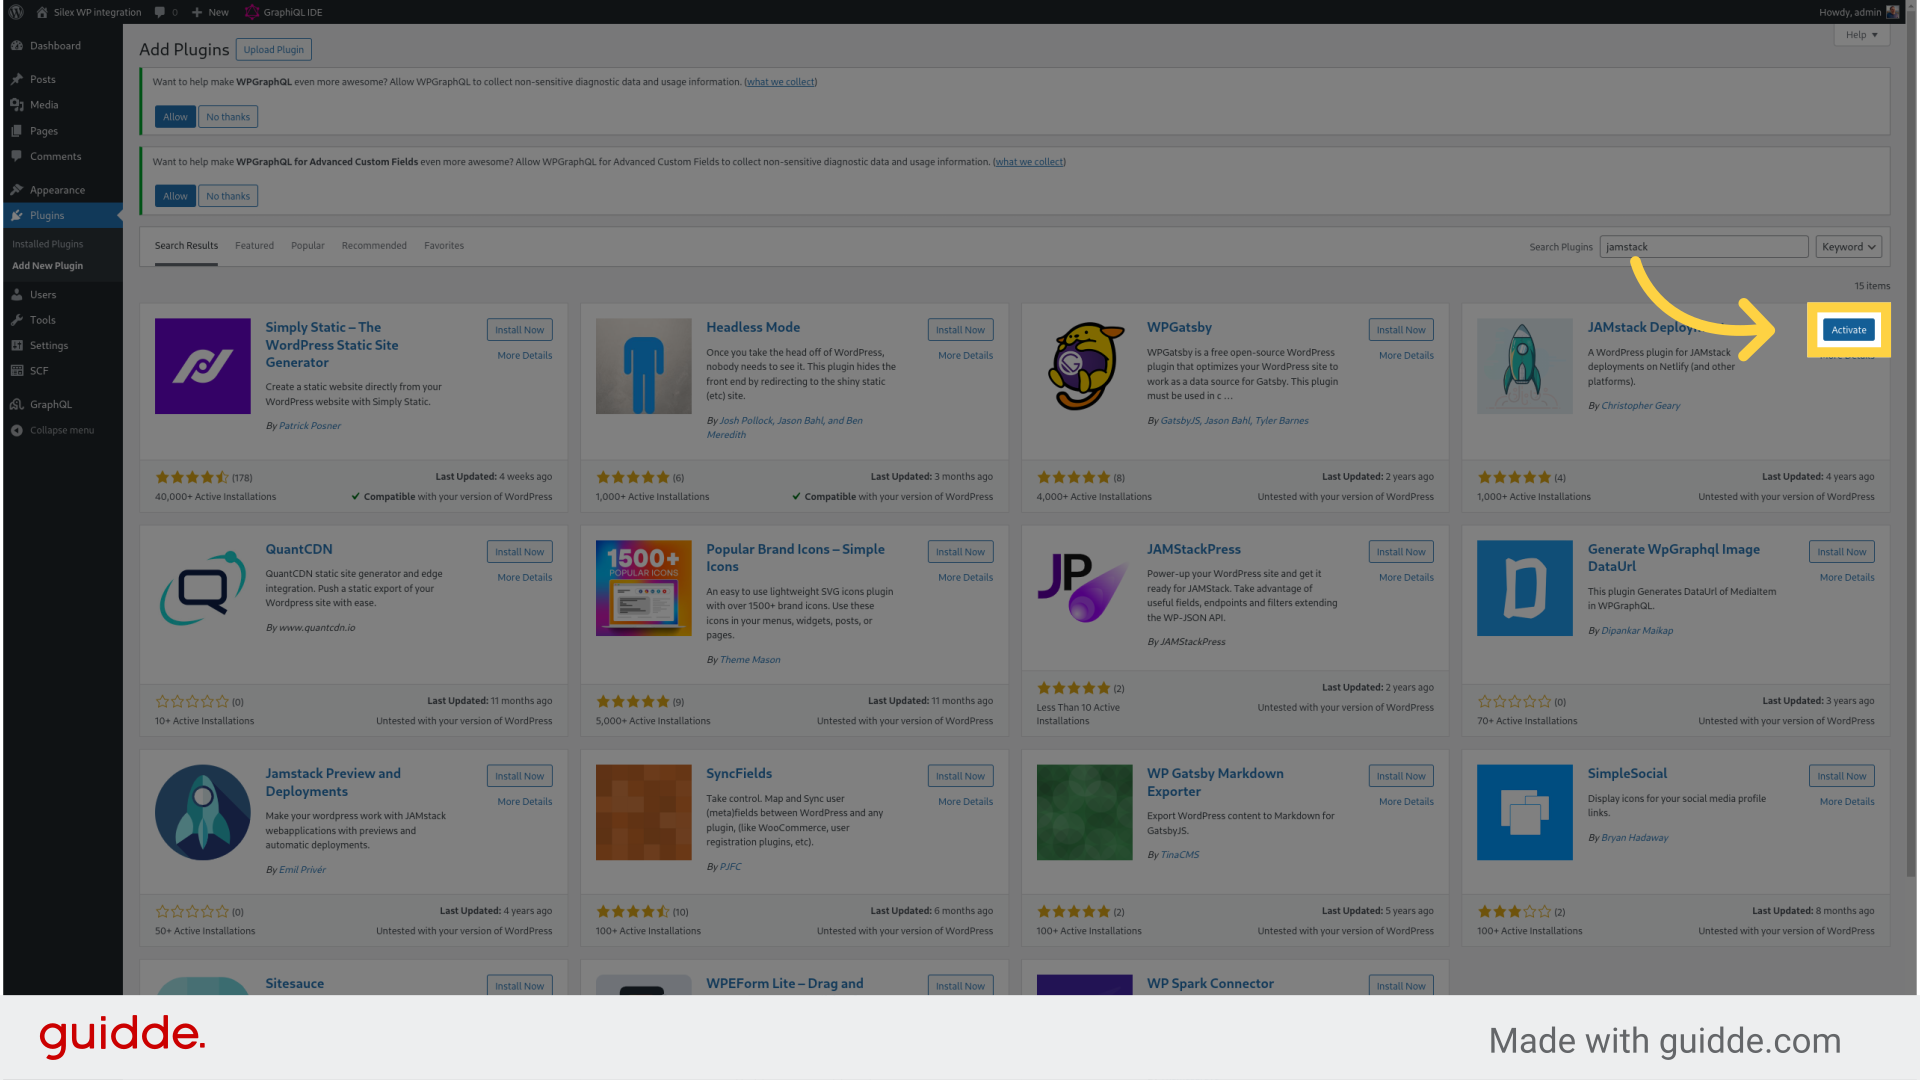Open SCF icon in sidebar
This screenshot has height=1080, width=1920.
16,370
